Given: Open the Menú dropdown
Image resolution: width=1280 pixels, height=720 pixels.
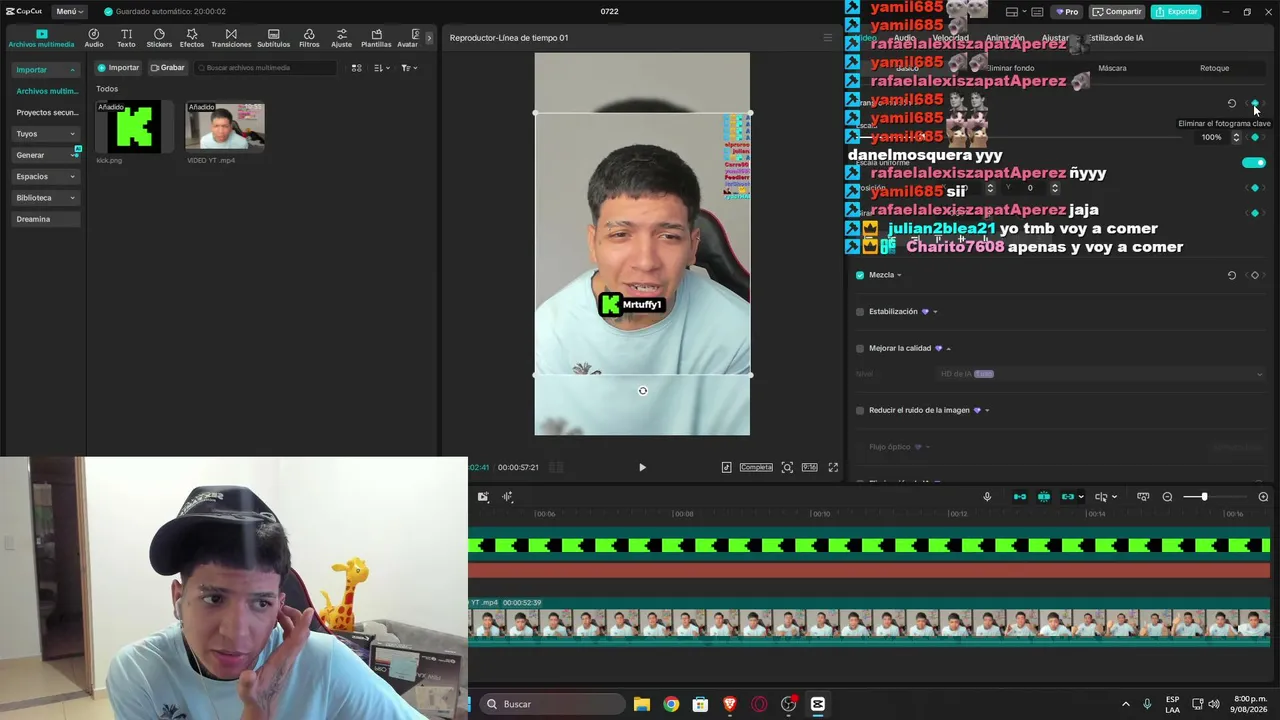Looking at the screenshot, I should coord(69,12).
